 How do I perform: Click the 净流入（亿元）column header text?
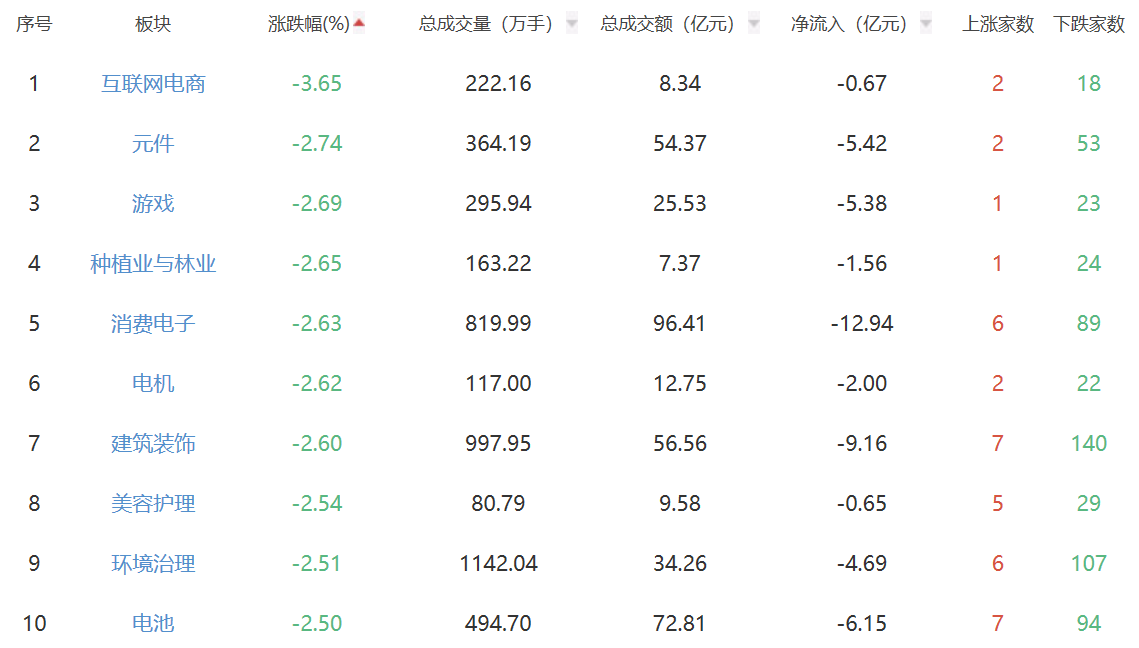click(849, 24)
